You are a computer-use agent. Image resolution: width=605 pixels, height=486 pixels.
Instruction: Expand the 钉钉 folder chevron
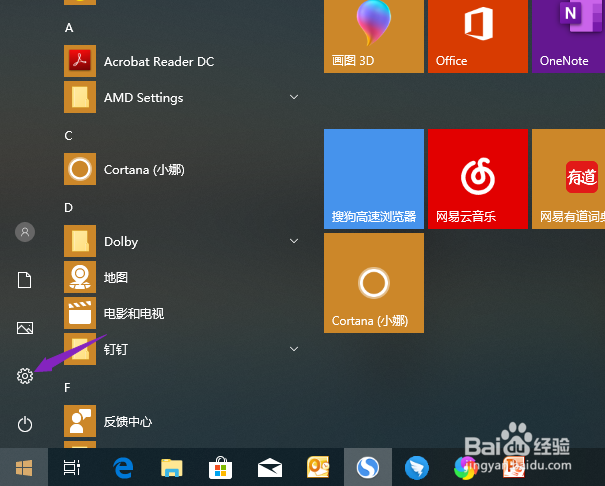point(294,349)
